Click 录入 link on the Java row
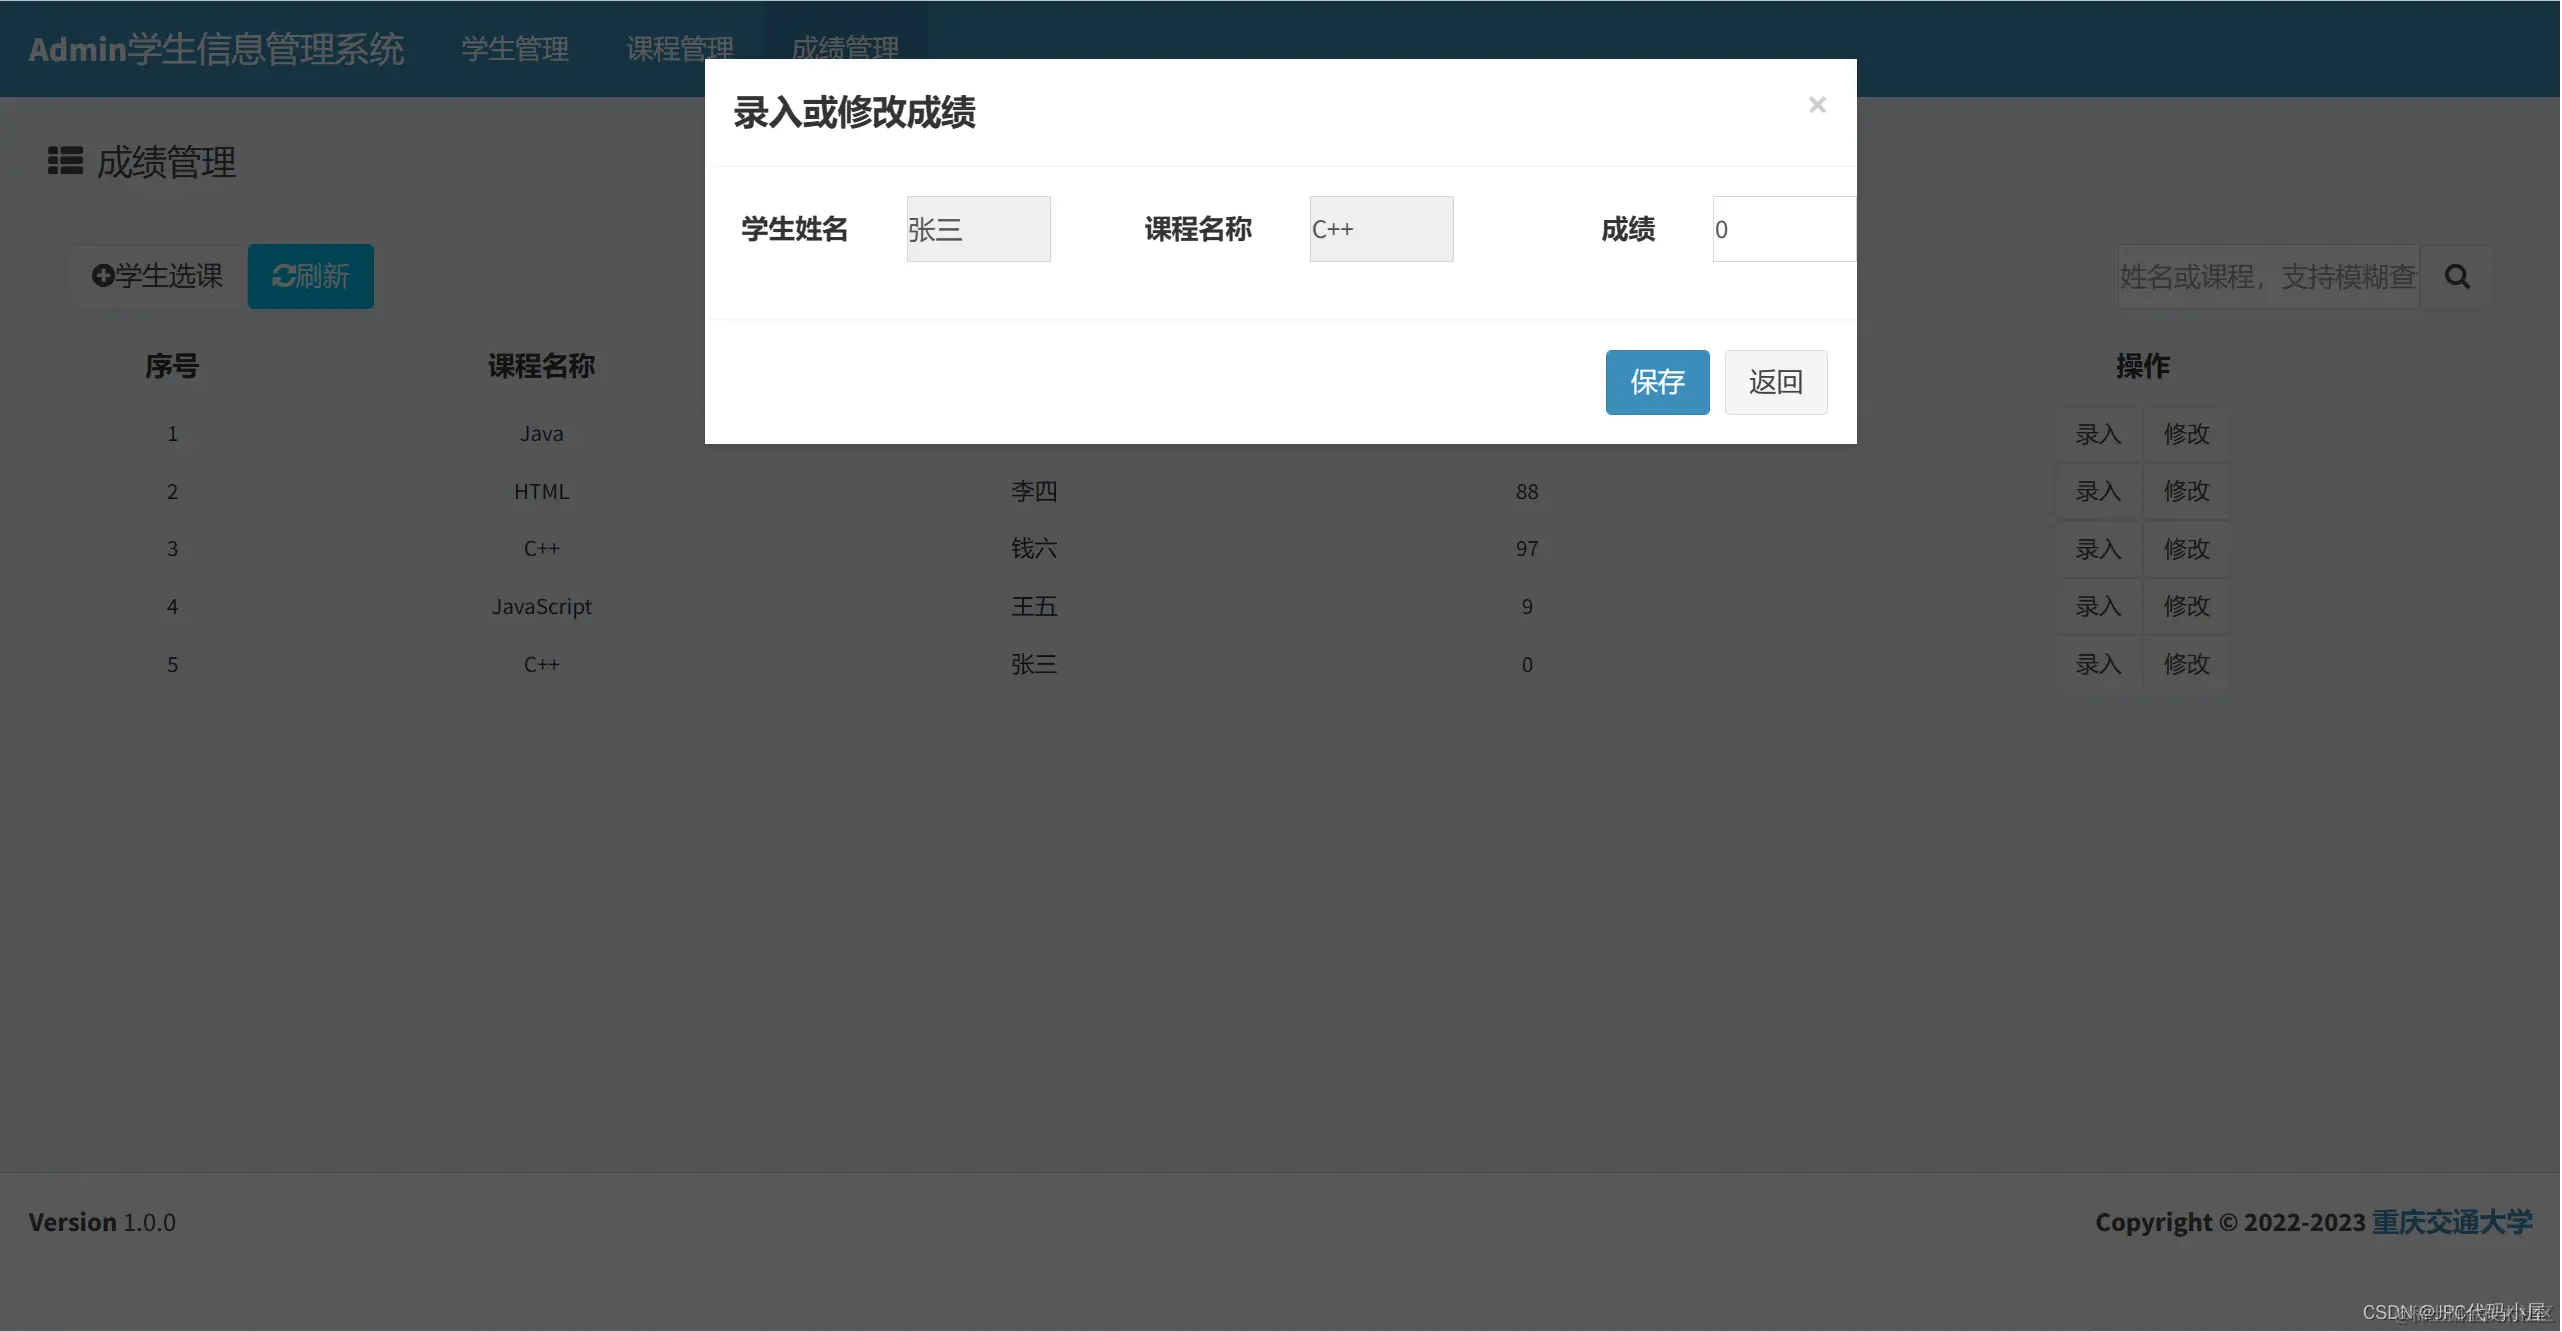The width and height of the screenshot is (2562, 1332). pos(2098,433)
